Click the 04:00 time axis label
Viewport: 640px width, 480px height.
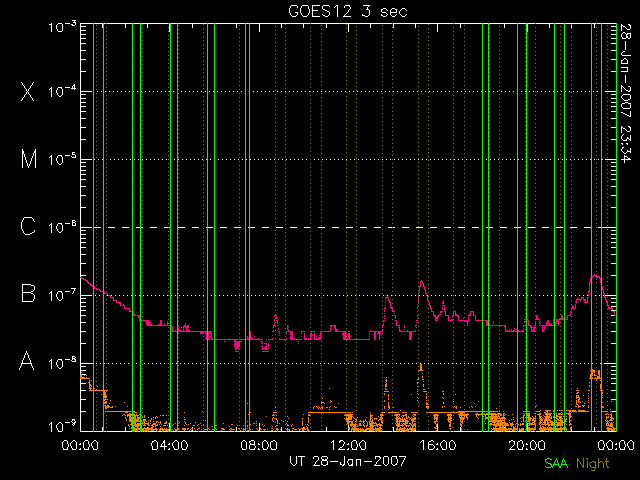pos(169,445)
